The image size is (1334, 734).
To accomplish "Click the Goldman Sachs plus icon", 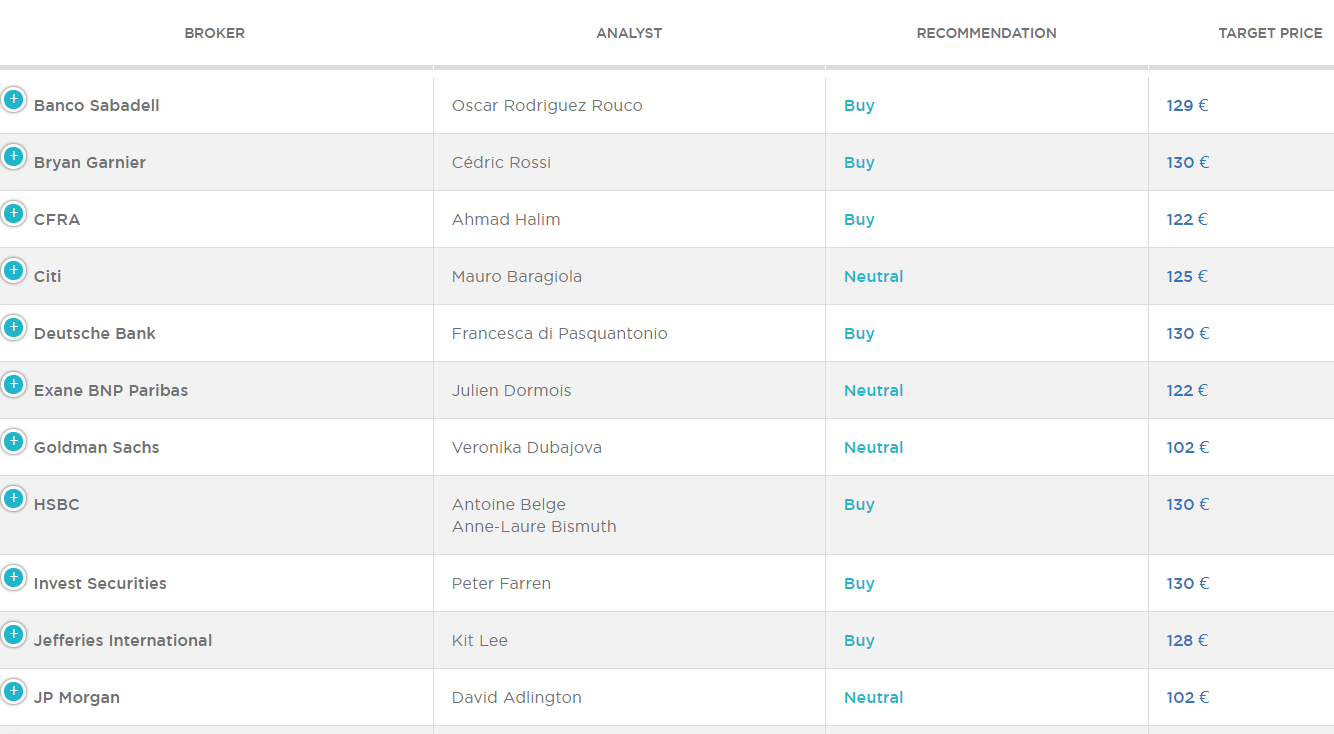I will pyautogui.click(x=13, y=441).
